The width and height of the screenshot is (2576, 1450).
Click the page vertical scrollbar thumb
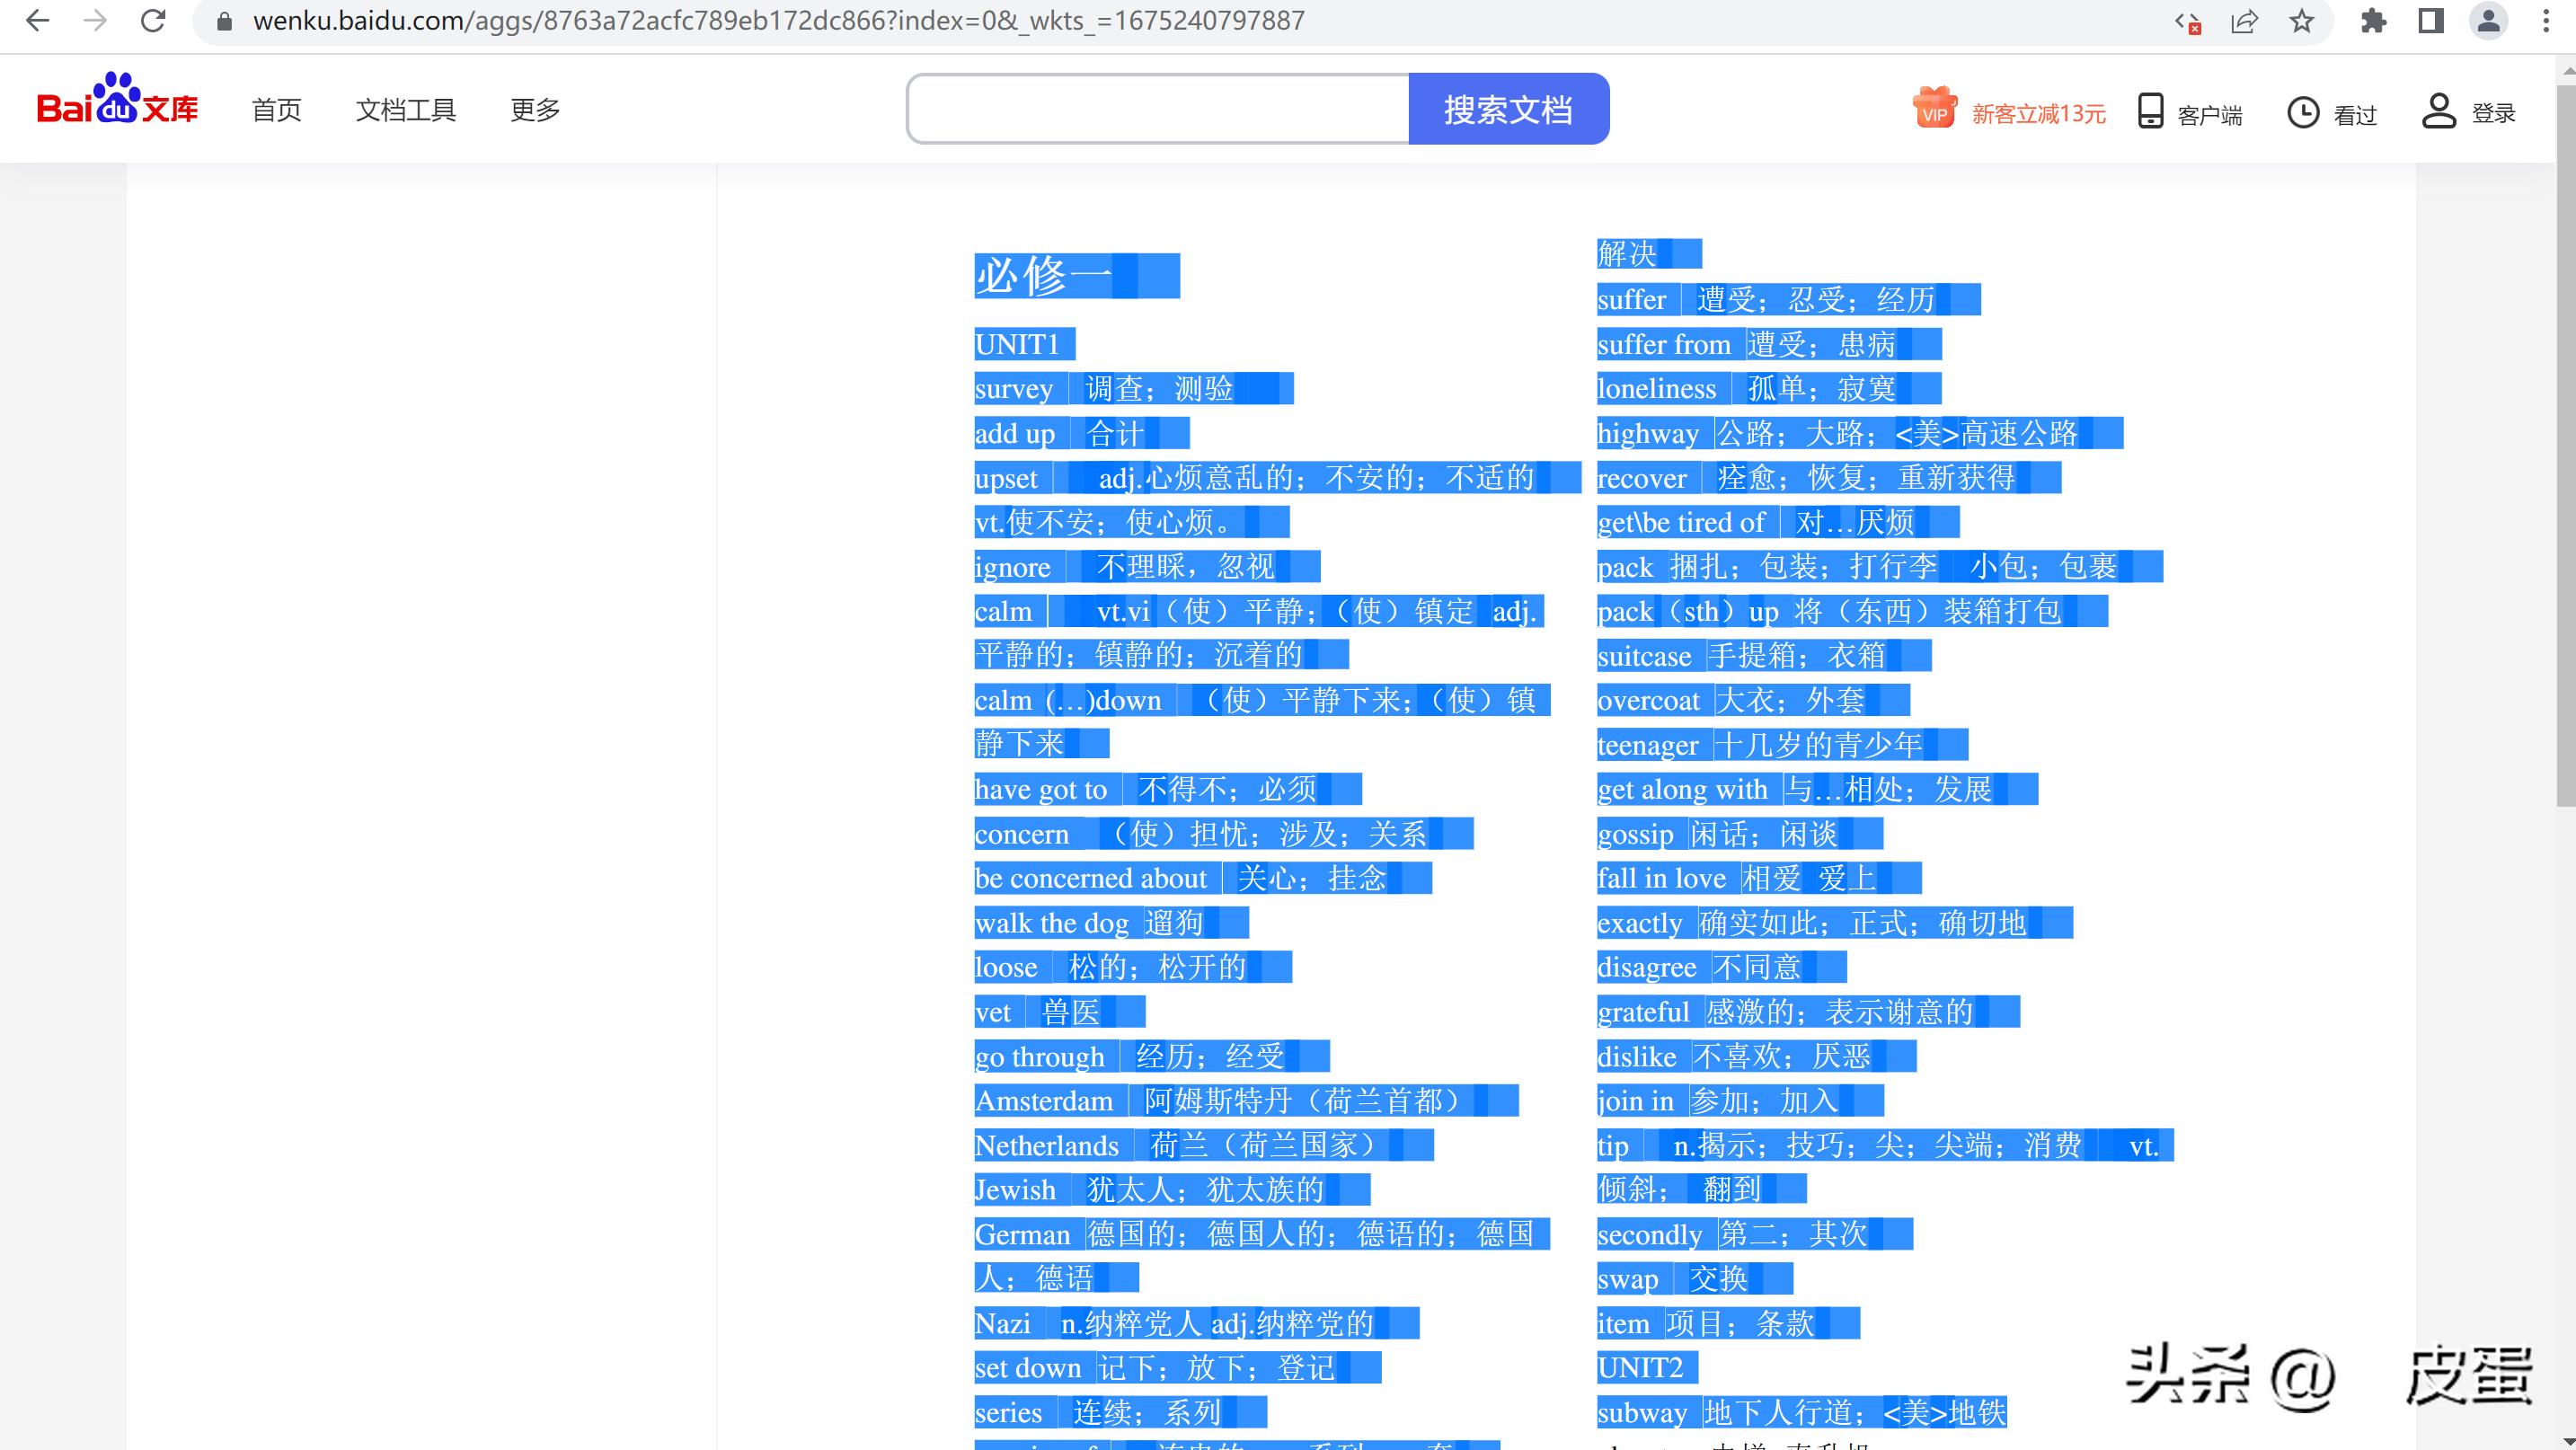pos(2566,445)
